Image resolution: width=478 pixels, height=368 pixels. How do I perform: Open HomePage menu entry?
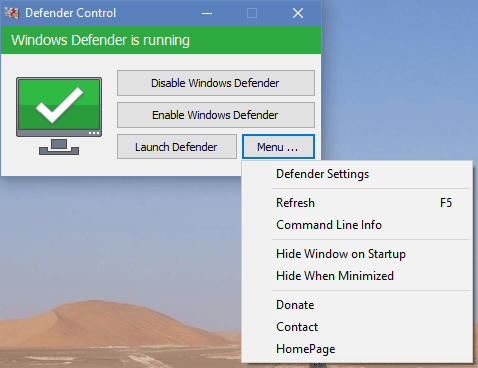(357, 349)
